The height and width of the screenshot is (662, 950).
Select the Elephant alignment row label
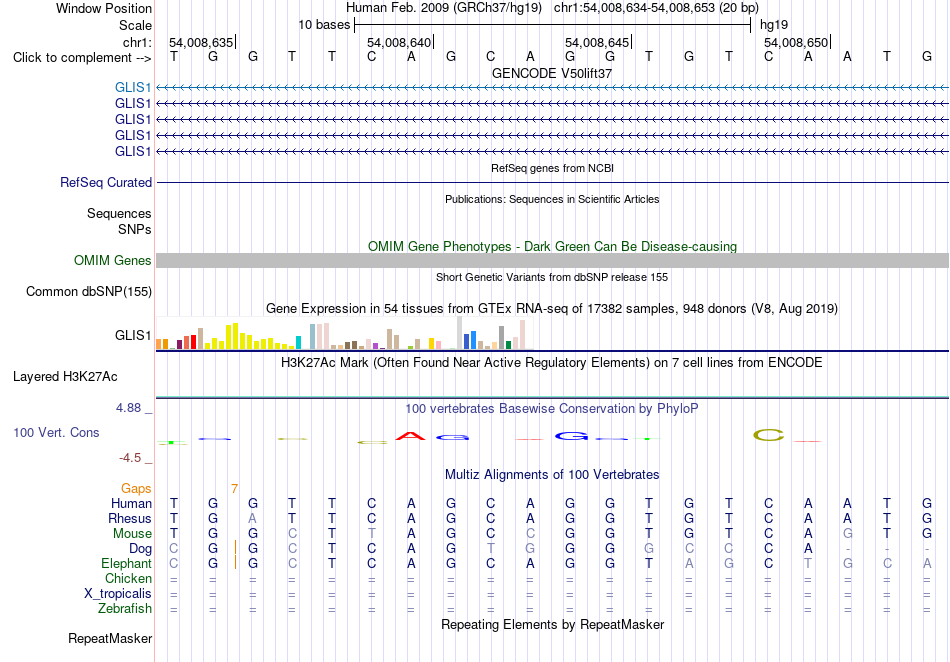[126, 564]
